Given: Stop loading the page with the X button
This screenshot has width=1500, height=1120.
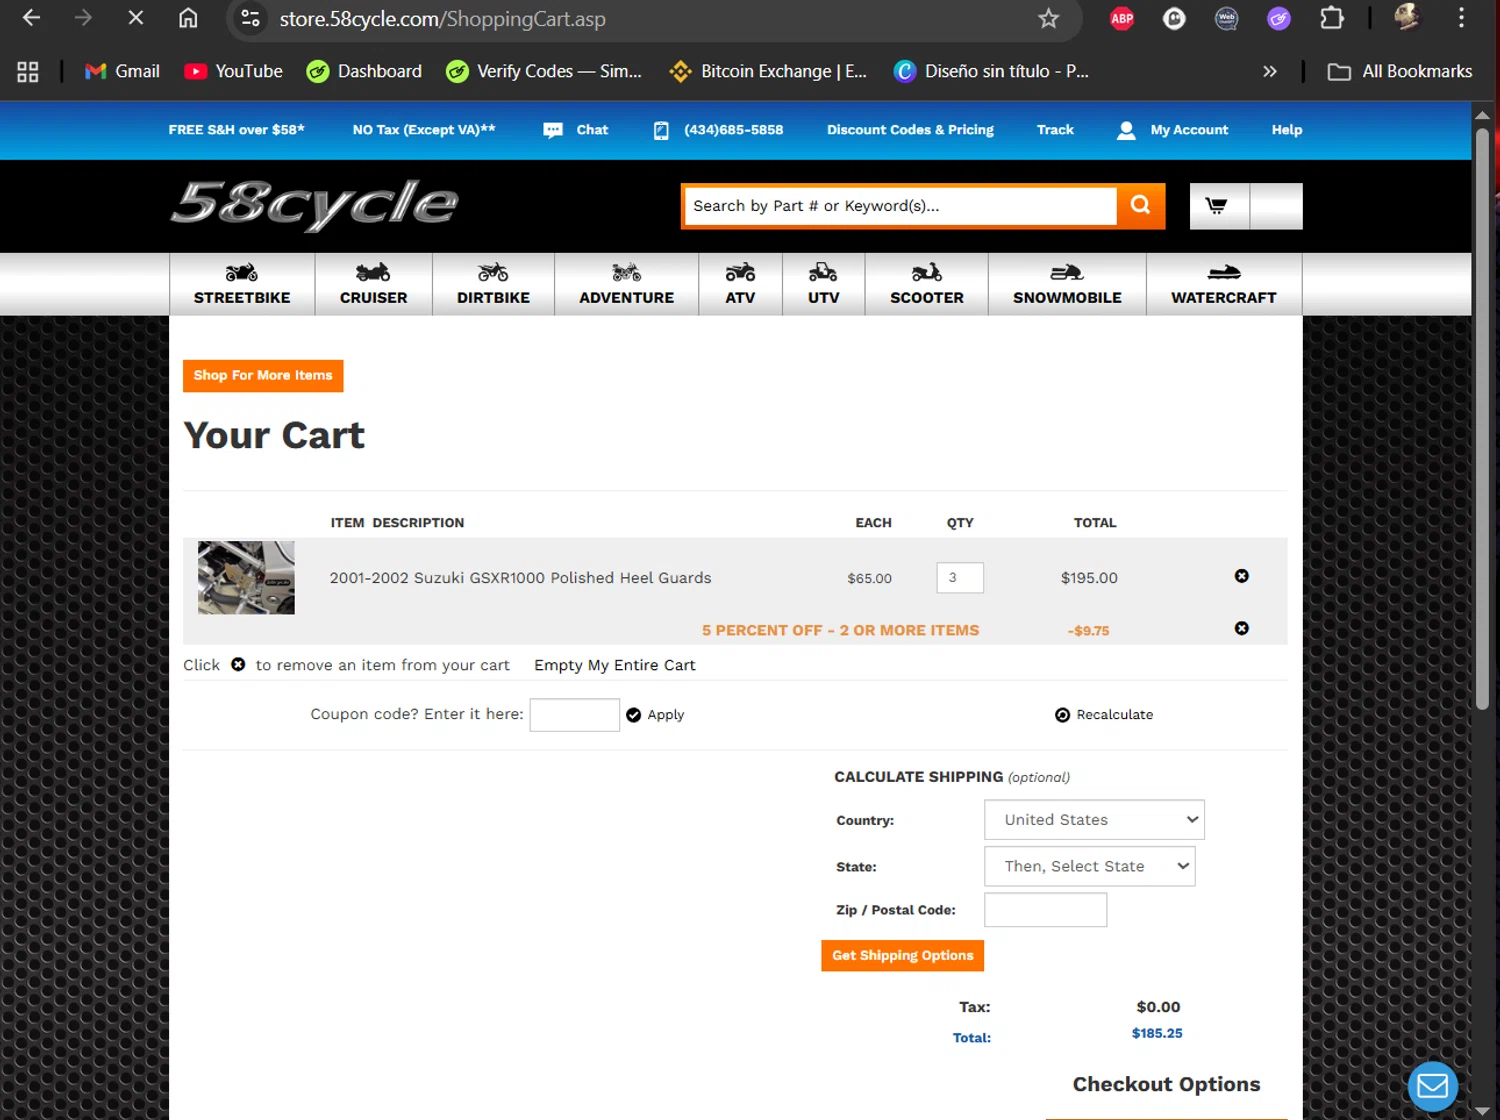Looking at the screenshot, I should [136, 18].
